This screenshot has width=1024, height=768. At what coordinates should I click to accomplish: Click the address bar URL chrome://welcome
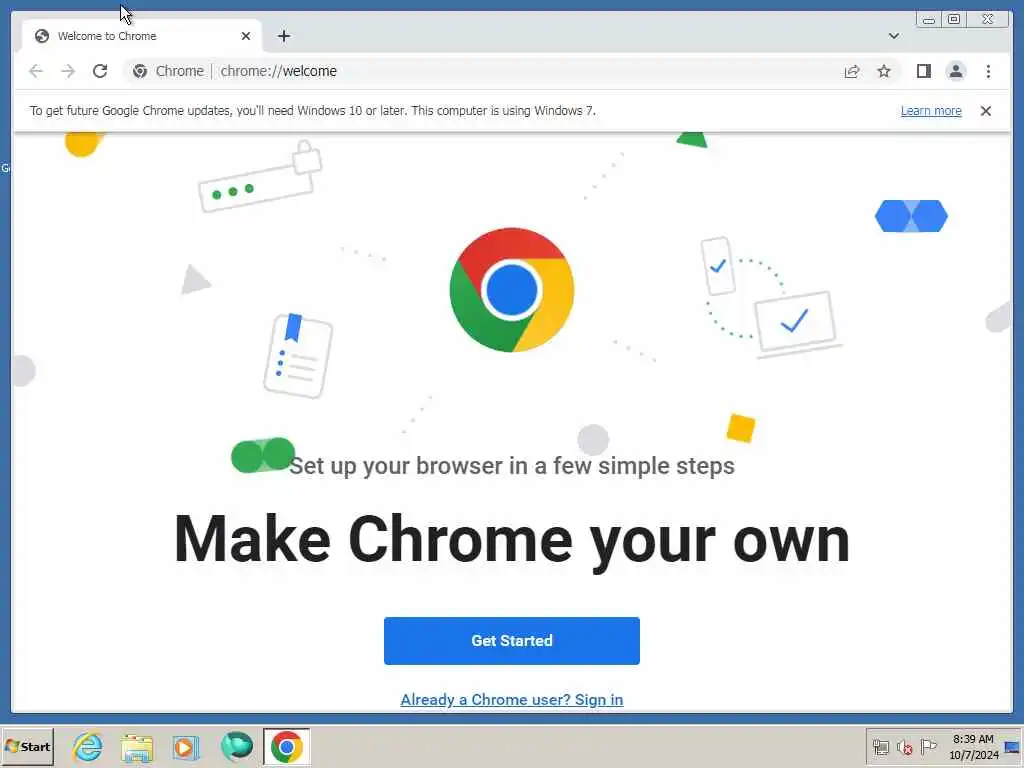click(x=279, y=71)
